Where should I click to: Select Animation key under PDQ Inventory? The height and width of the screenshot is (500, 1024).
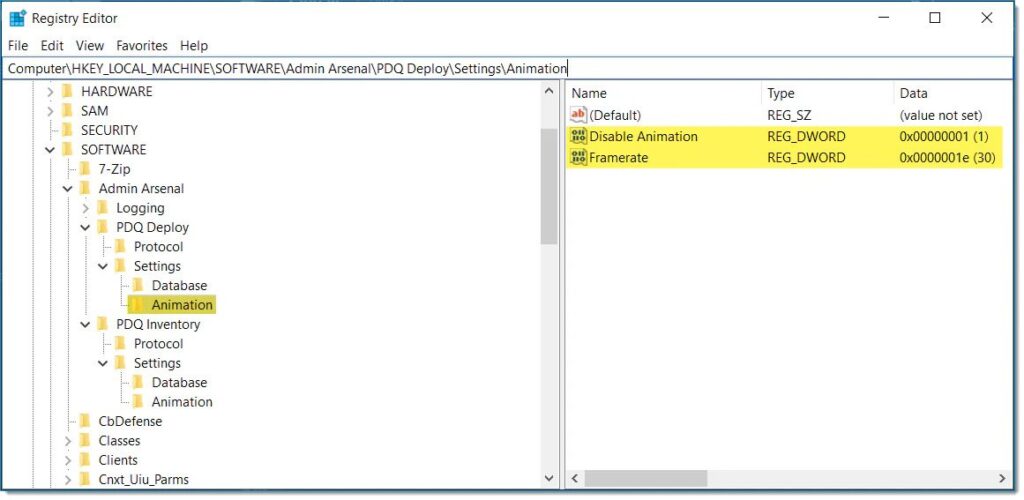182,401
